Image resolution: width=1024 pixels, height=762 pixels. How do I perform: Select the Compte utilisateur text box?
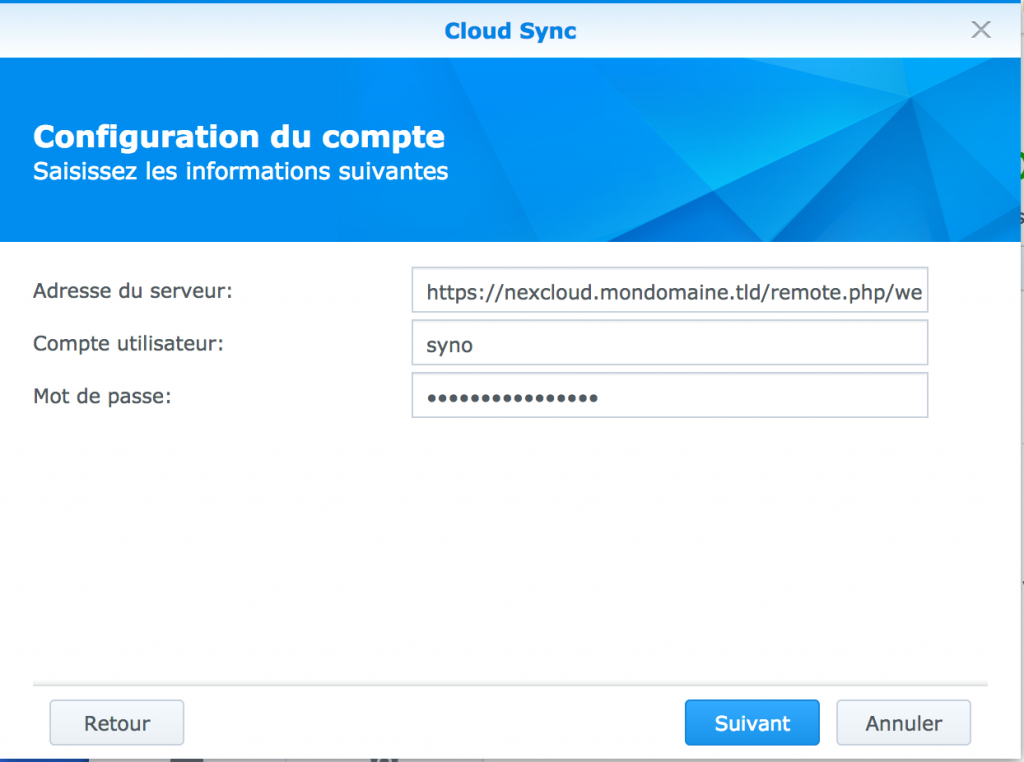[670, 342]
